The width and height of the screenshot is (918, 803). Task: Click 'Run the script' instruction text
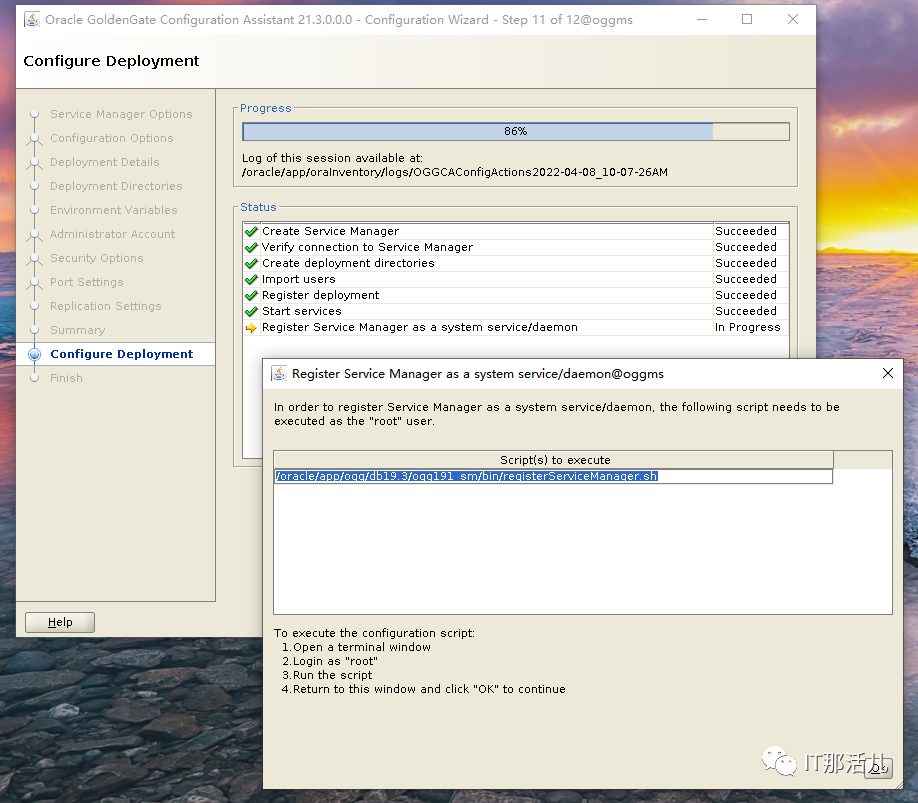(332, 675)
